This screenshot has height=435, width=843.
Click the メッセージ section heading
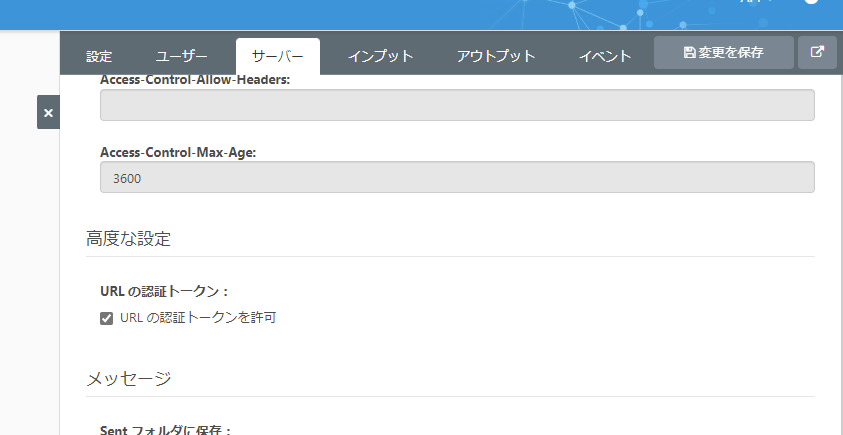pos(128,379)
